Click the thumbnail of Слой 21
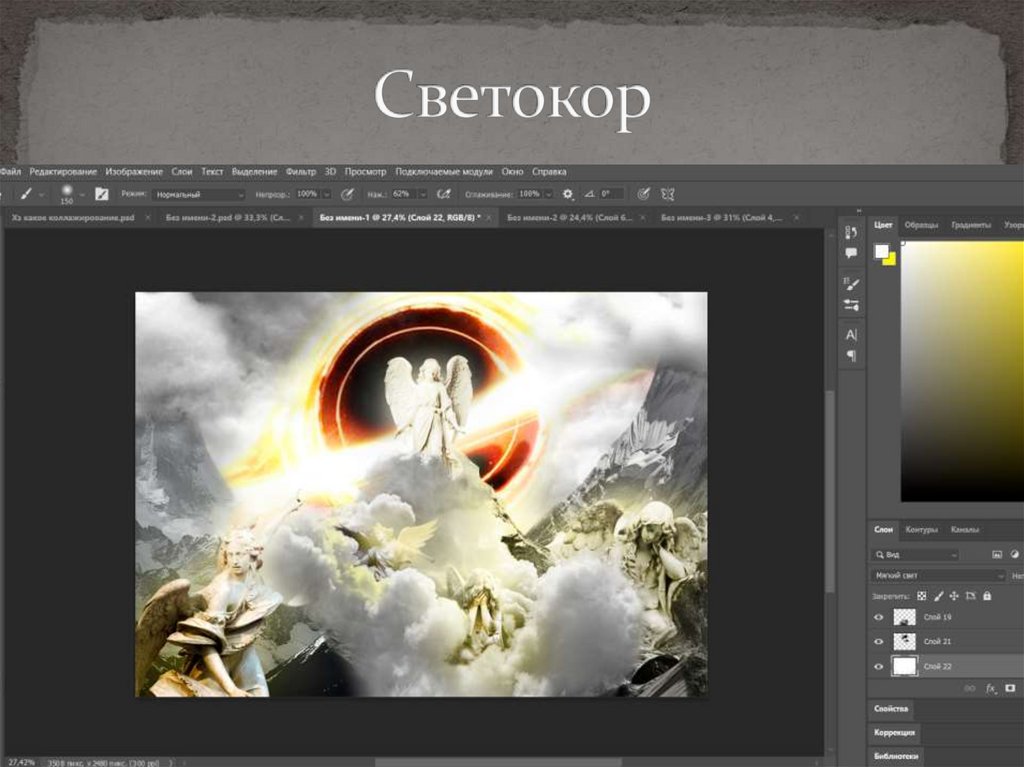 pyautogui.click(x=905, y=642)
